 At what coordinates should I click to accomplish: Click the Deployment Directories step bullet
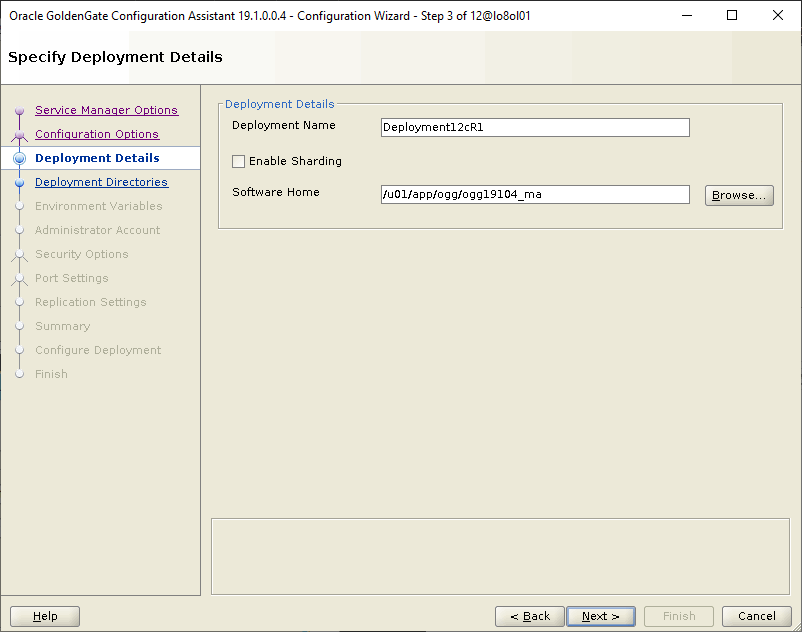click(x=19, y=183)
